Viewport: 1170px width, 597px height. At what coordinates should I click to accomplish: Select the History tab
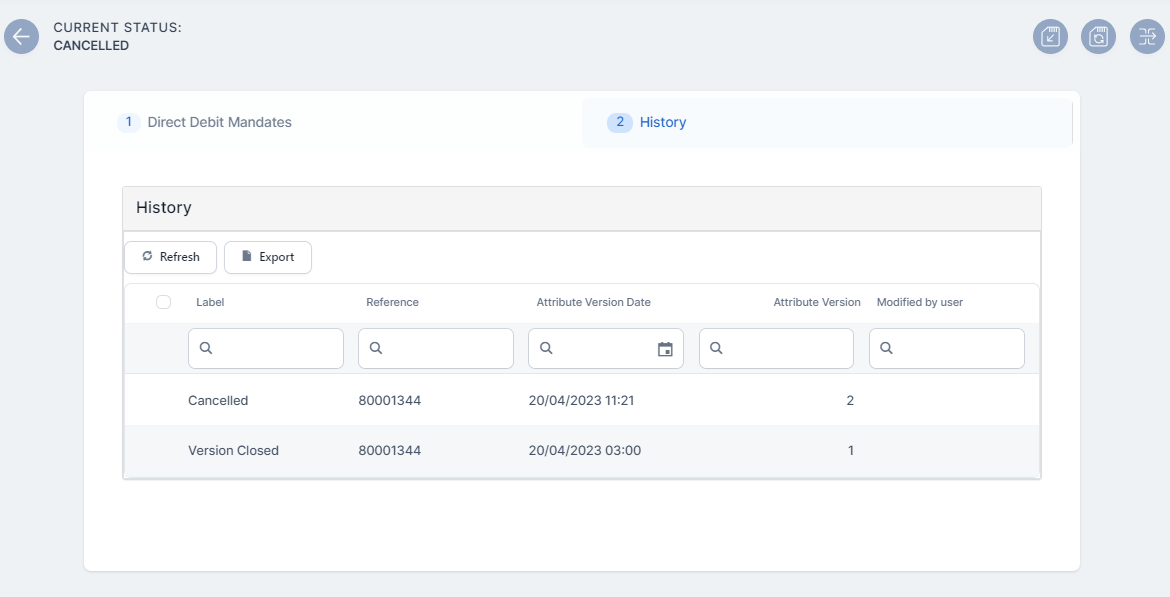(662, 122)
